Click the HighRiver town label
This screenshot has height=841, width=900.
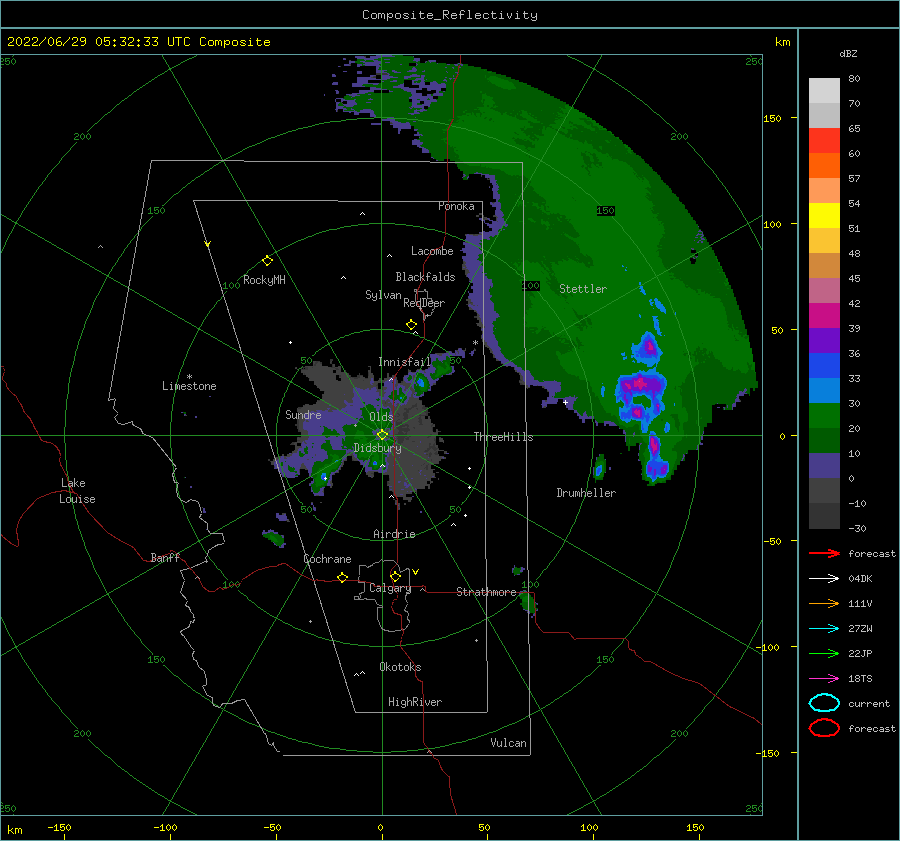tap(415, 702)
